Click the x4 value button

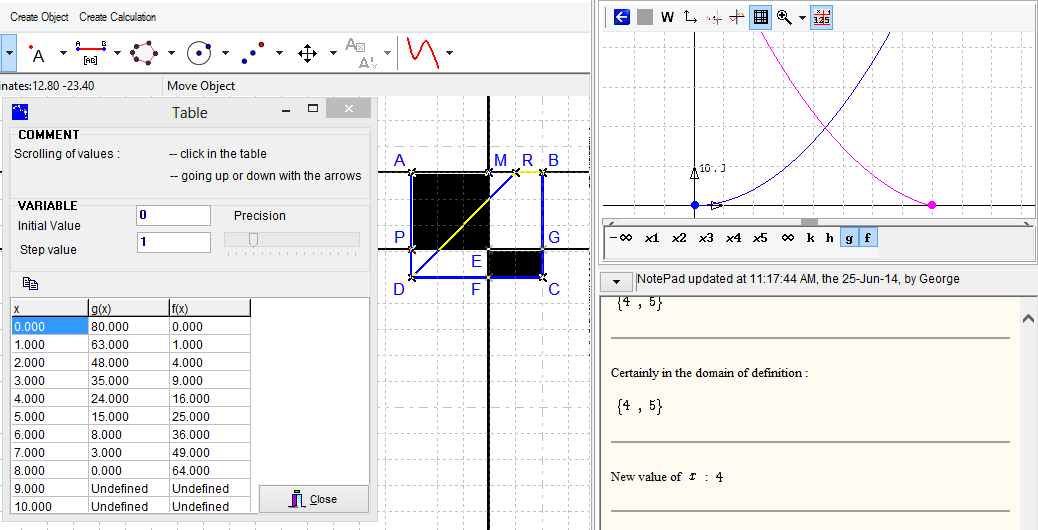coord(733,238)
